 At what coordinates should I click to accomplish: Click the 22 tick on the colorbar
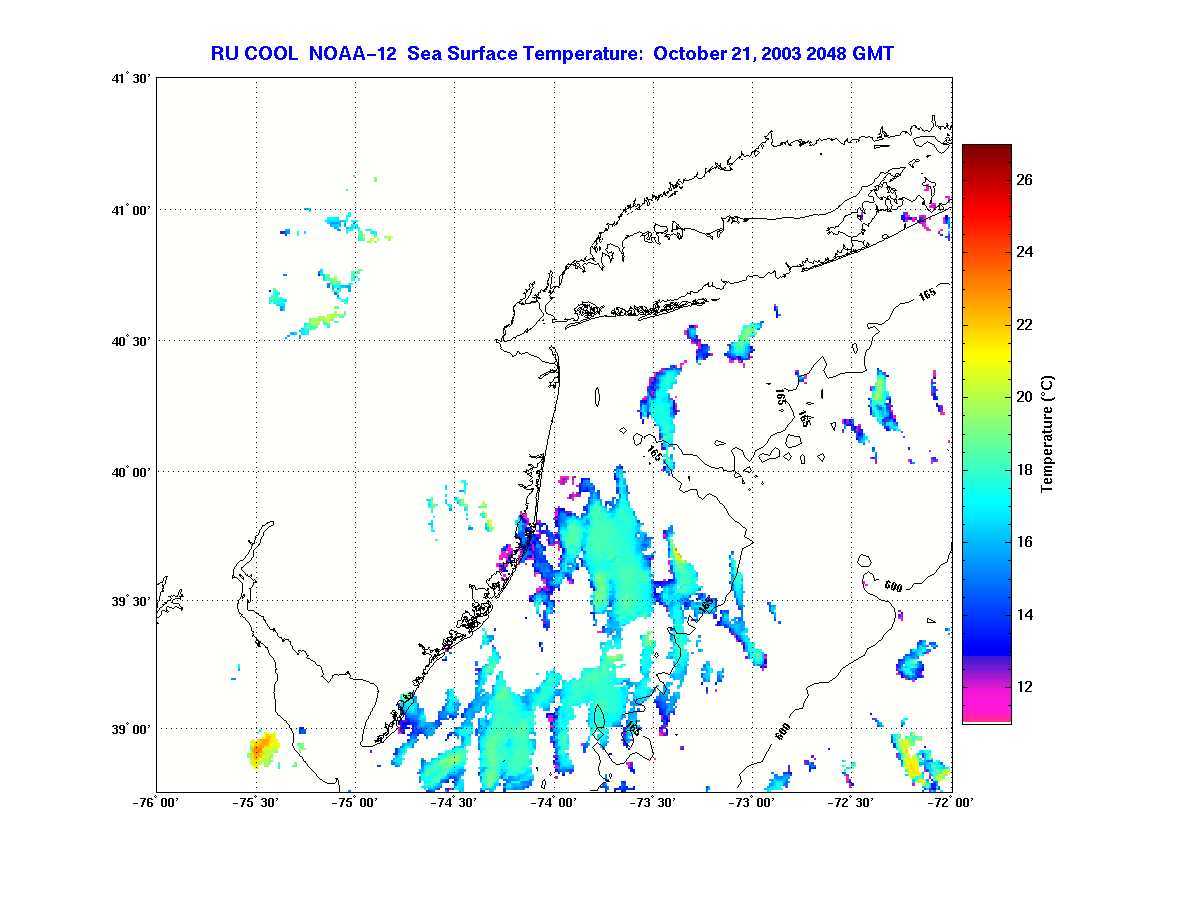(x=1025, y=325)
